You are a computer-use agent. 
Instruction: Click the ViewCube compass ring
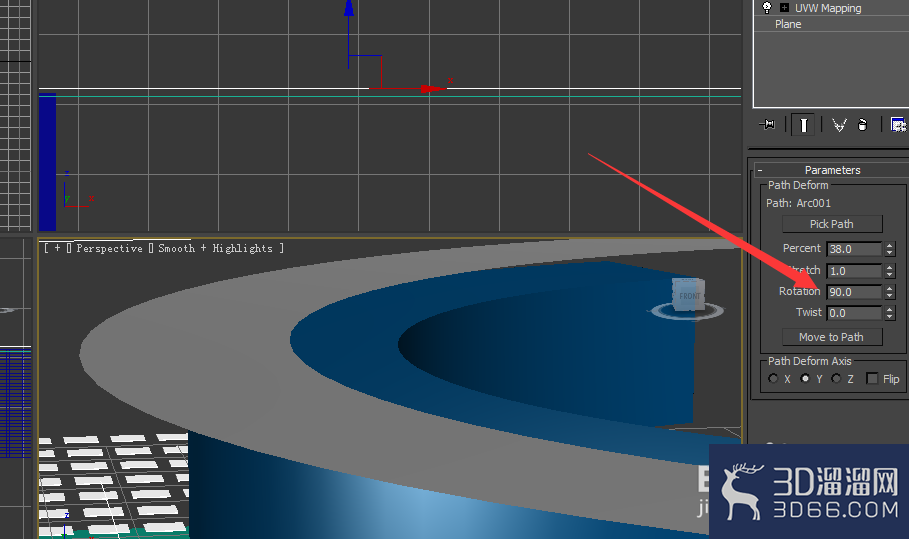[688, 313]
